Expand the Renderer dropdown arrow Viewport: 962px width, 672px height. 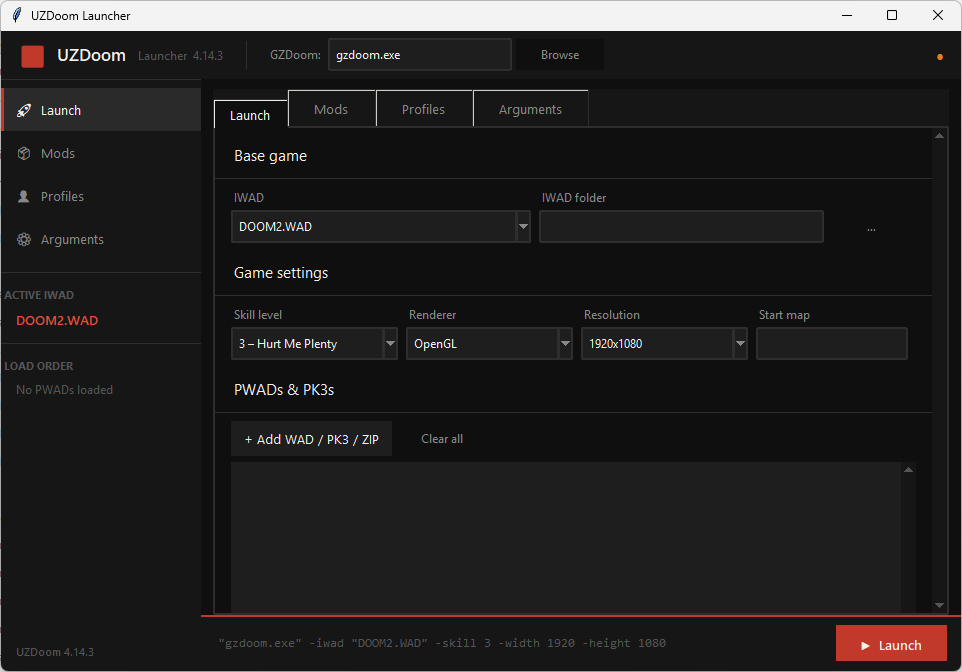tap(565, 344)
